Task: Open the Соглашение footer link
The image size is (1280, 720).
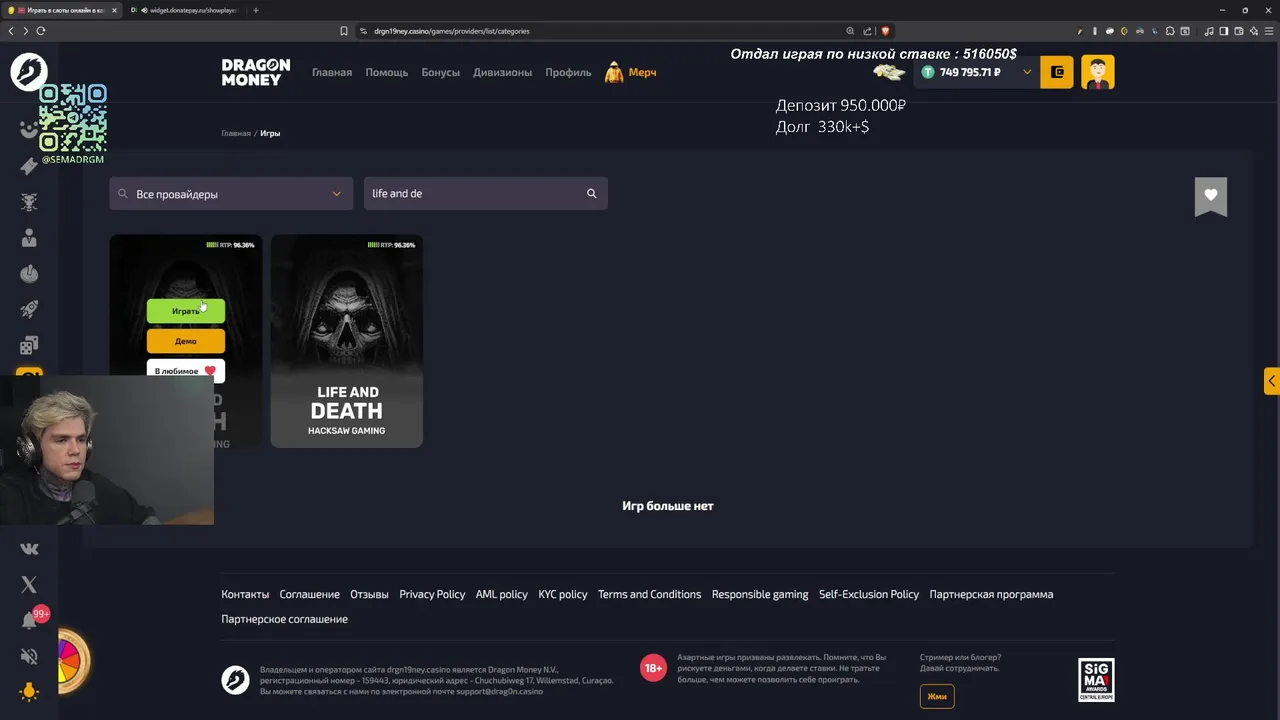Action: 310,594
